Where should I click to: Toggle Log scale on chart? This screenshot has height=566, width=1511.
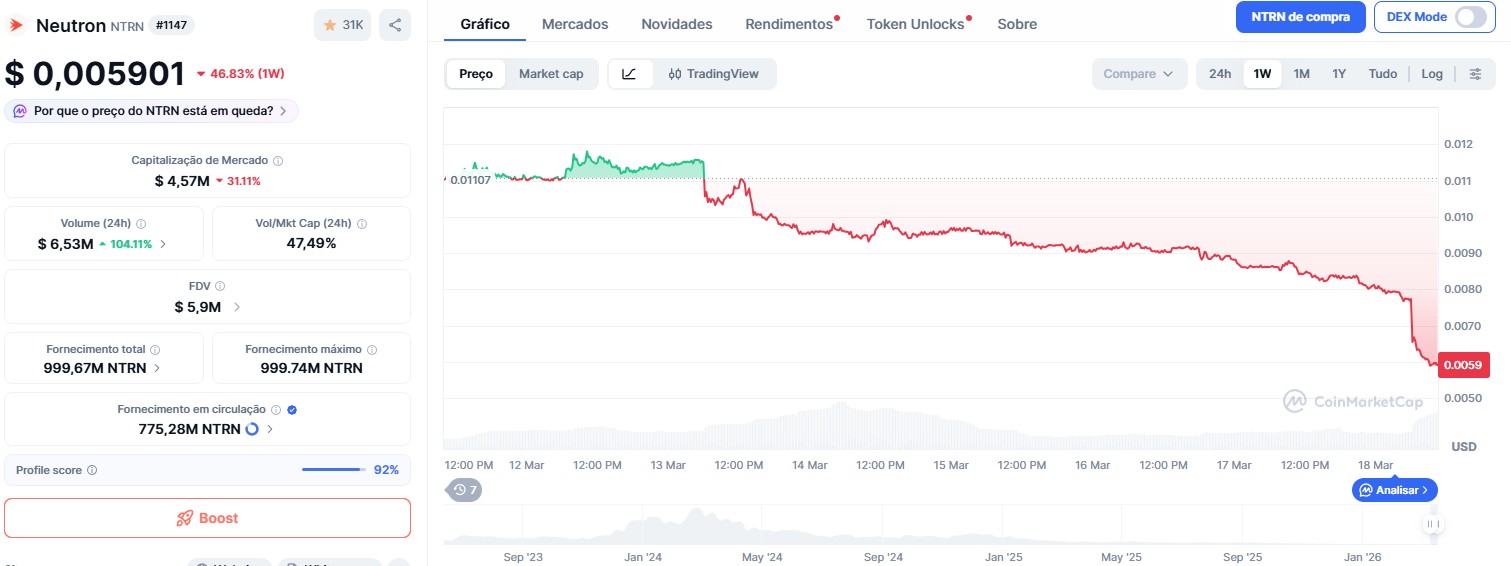1432,74
